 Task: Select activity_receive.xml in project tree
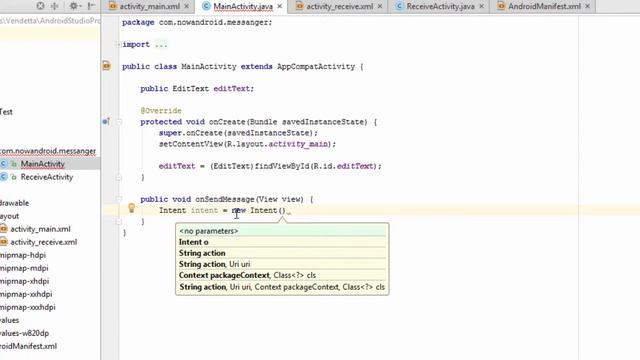43,242
